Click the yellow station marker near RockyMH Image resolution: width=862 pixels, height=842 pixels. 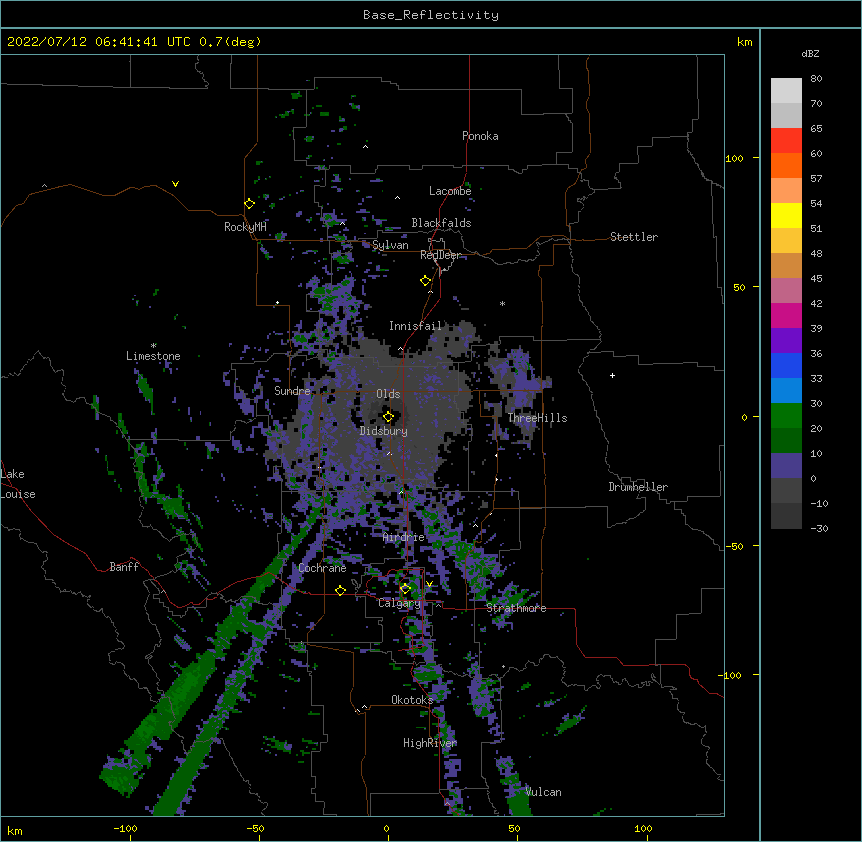[249, 204]
